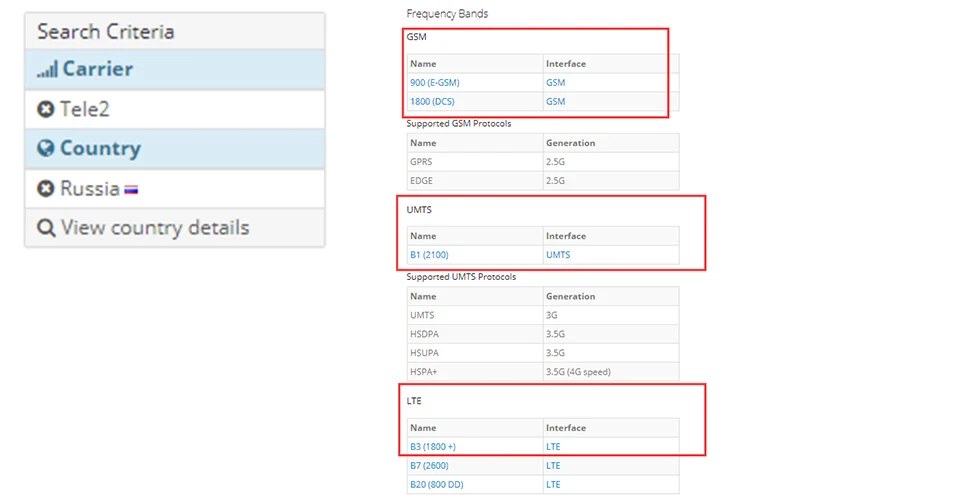
Task: Select the Country heading
Action: pyautogui.click(x=100, y=148)
